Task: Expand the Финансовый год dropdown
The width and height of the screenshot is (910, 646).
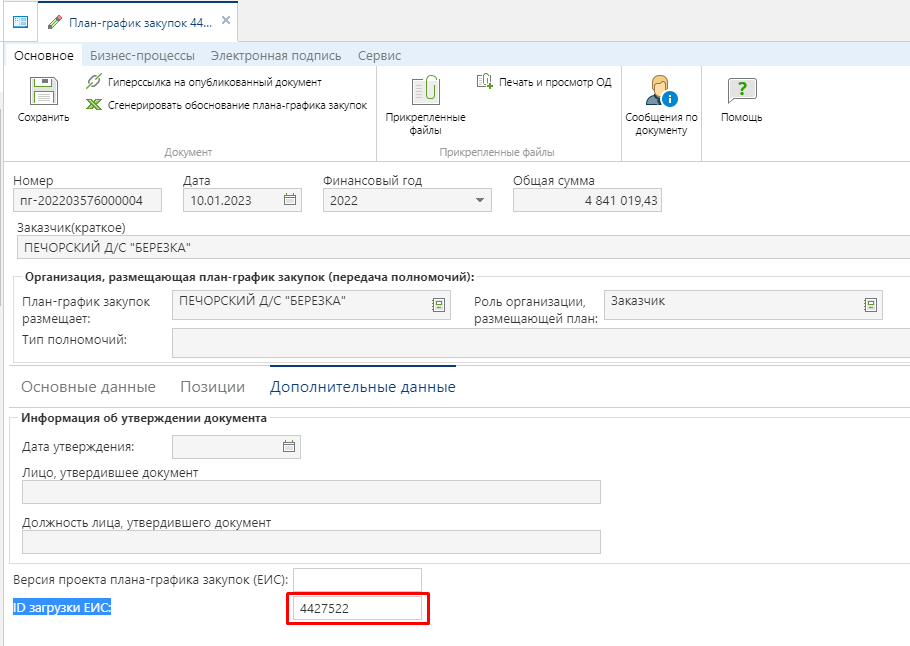Action: point(478,200)
